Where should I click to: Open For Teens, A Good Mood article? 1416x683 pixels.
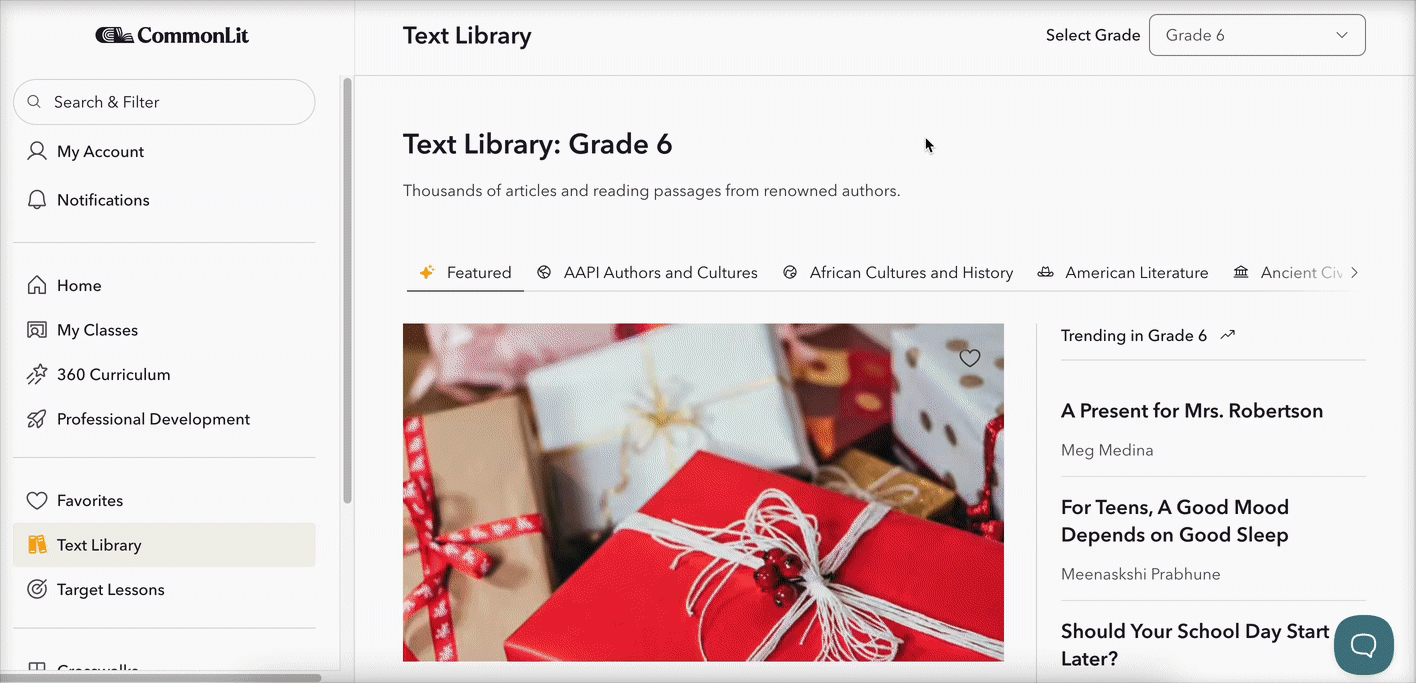tap(1175, 521)
